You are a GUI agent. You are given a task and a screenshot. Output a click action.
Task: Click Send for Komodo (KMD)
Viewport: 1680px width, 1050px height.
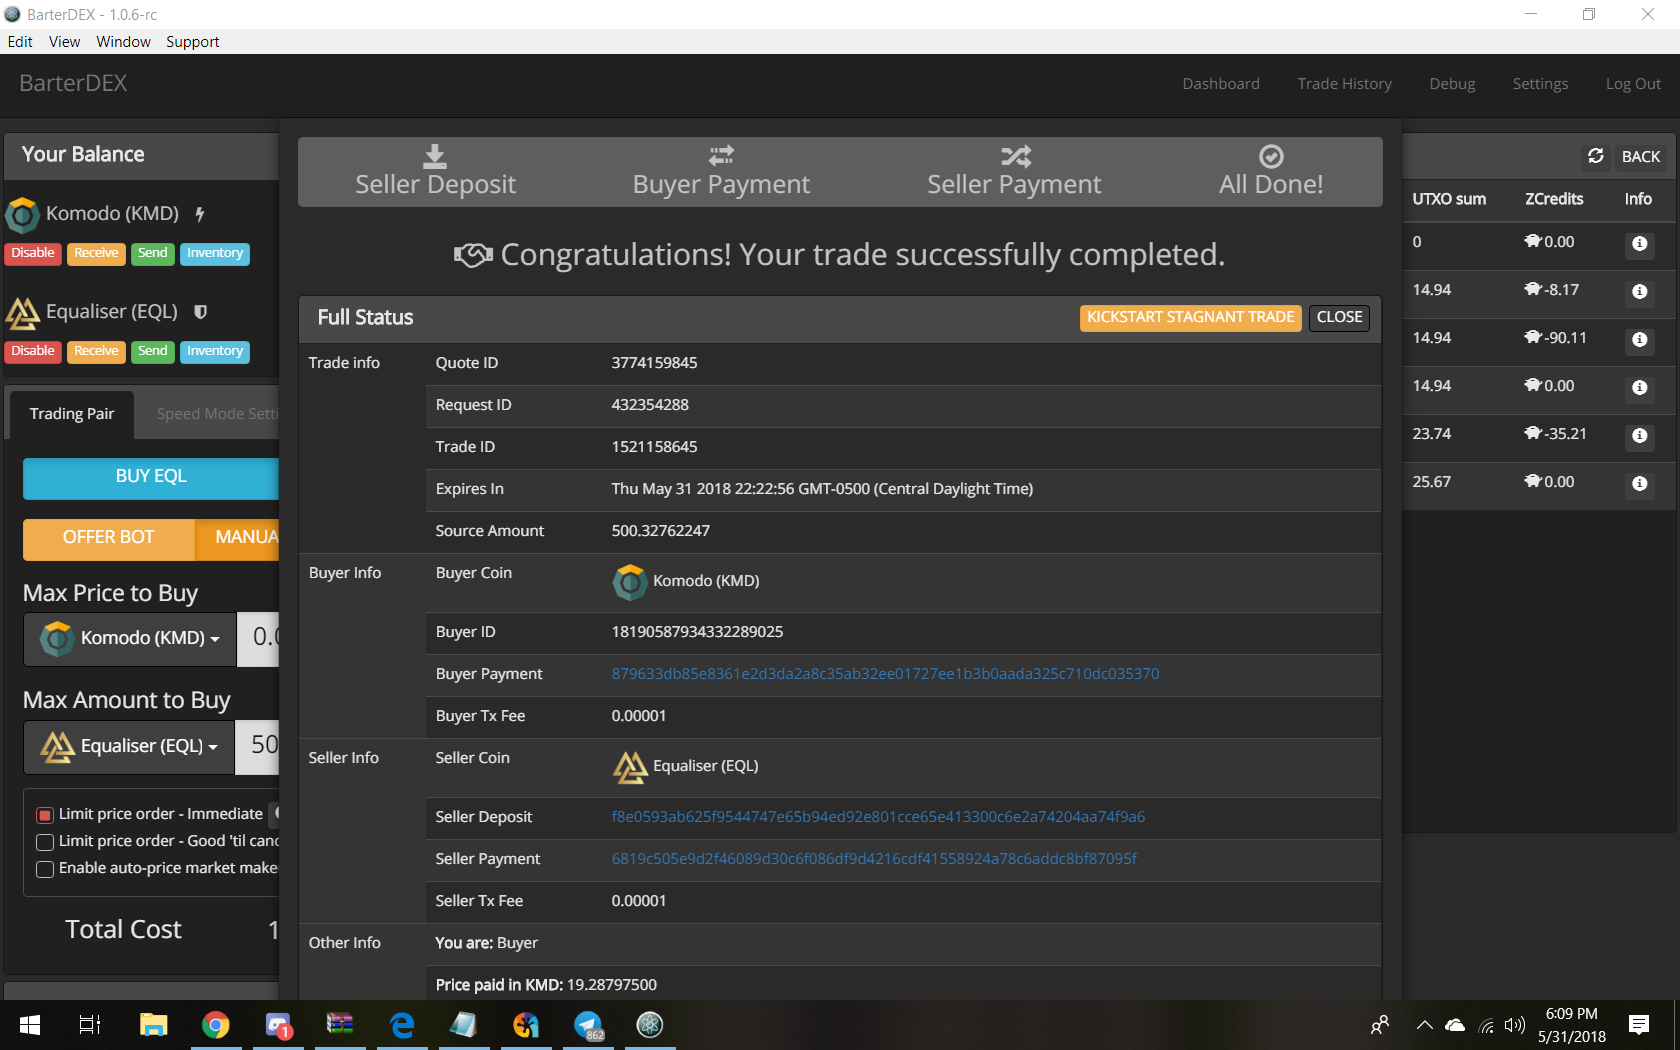(153, 254)
